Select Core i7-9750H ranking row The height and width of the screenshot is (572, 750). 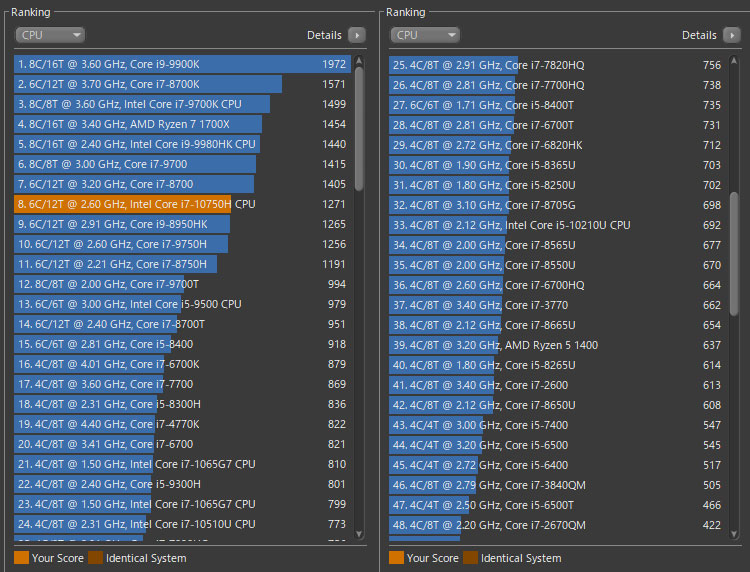pyautogui.click(x=183, y=244)
